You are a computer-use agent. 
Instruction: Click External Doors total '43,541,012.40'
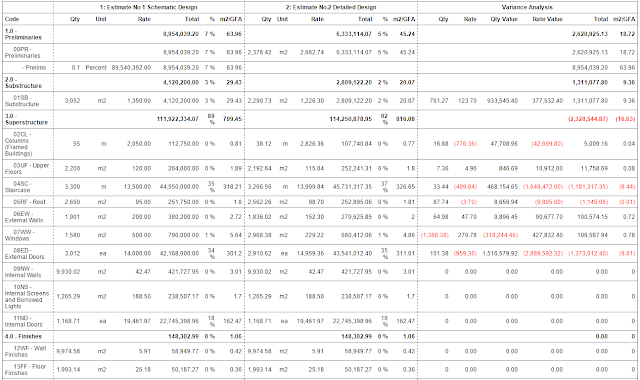click(x=352, y=254)
